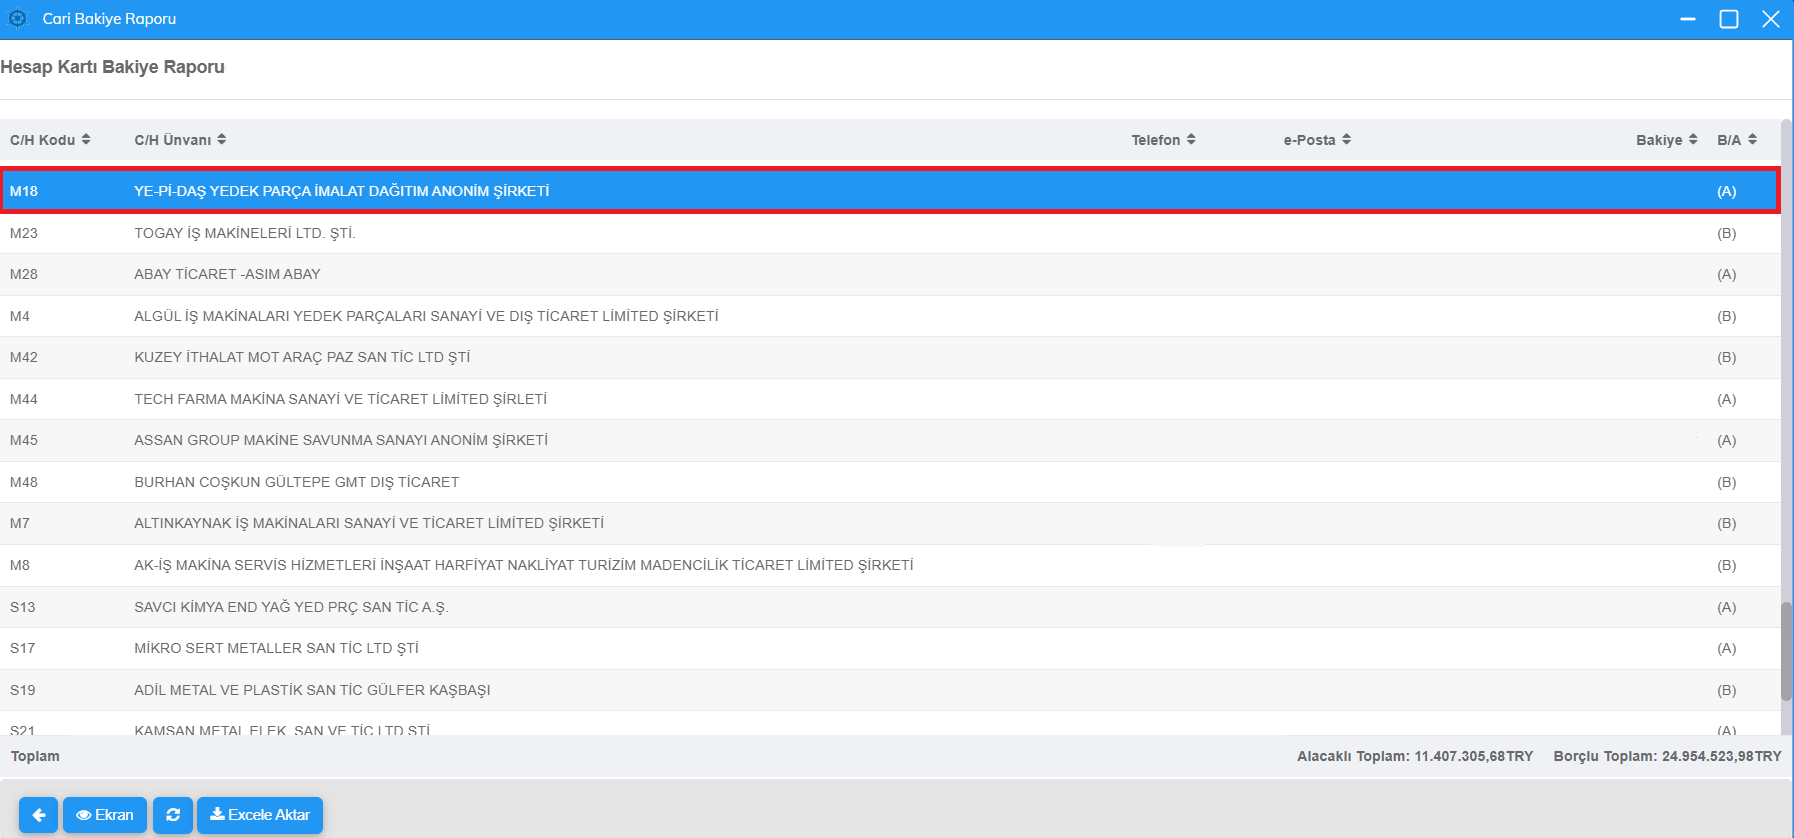This screenshot has width=1794, height=838.
Task: Select BURHAN COŞKUN GÜLTEPE GMT row
Action: [890, 482]
